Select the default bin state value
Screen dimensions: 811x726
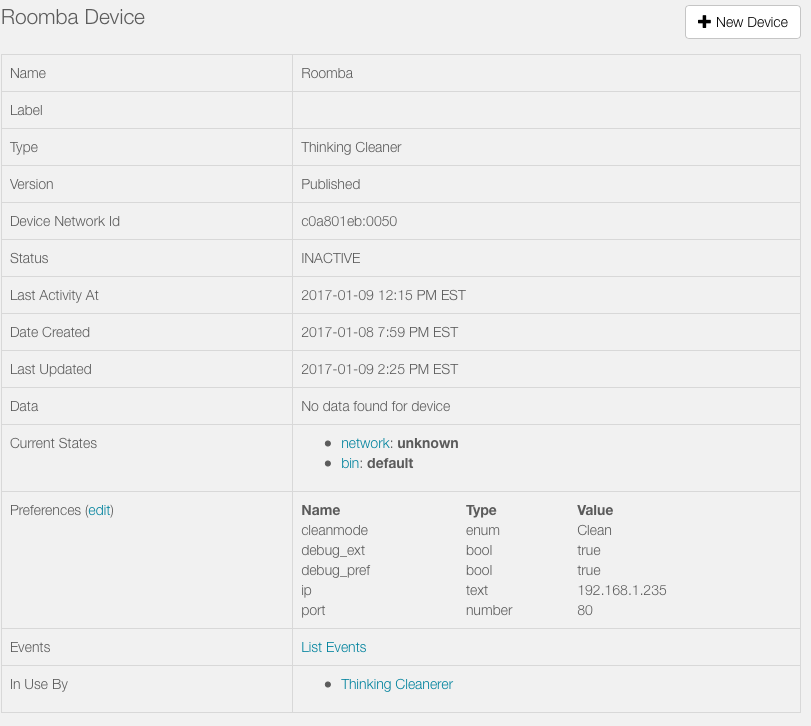[390, 463]
